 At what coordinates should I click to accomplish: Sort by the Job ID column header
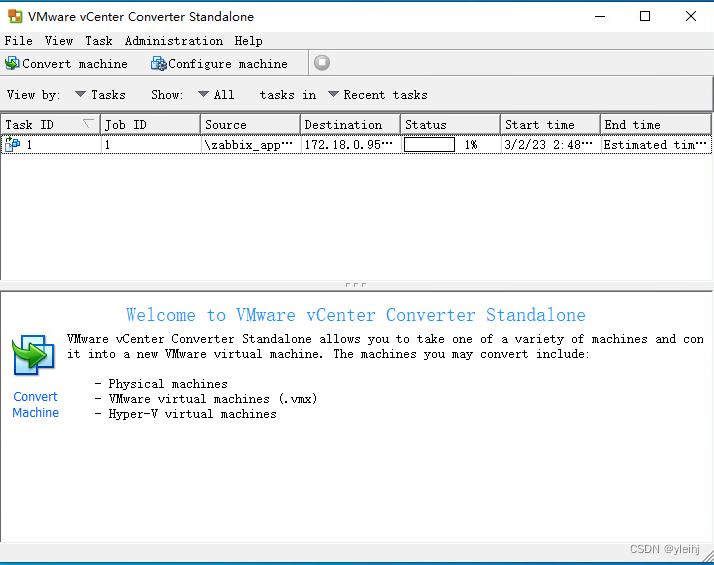[x=150, y=125]
